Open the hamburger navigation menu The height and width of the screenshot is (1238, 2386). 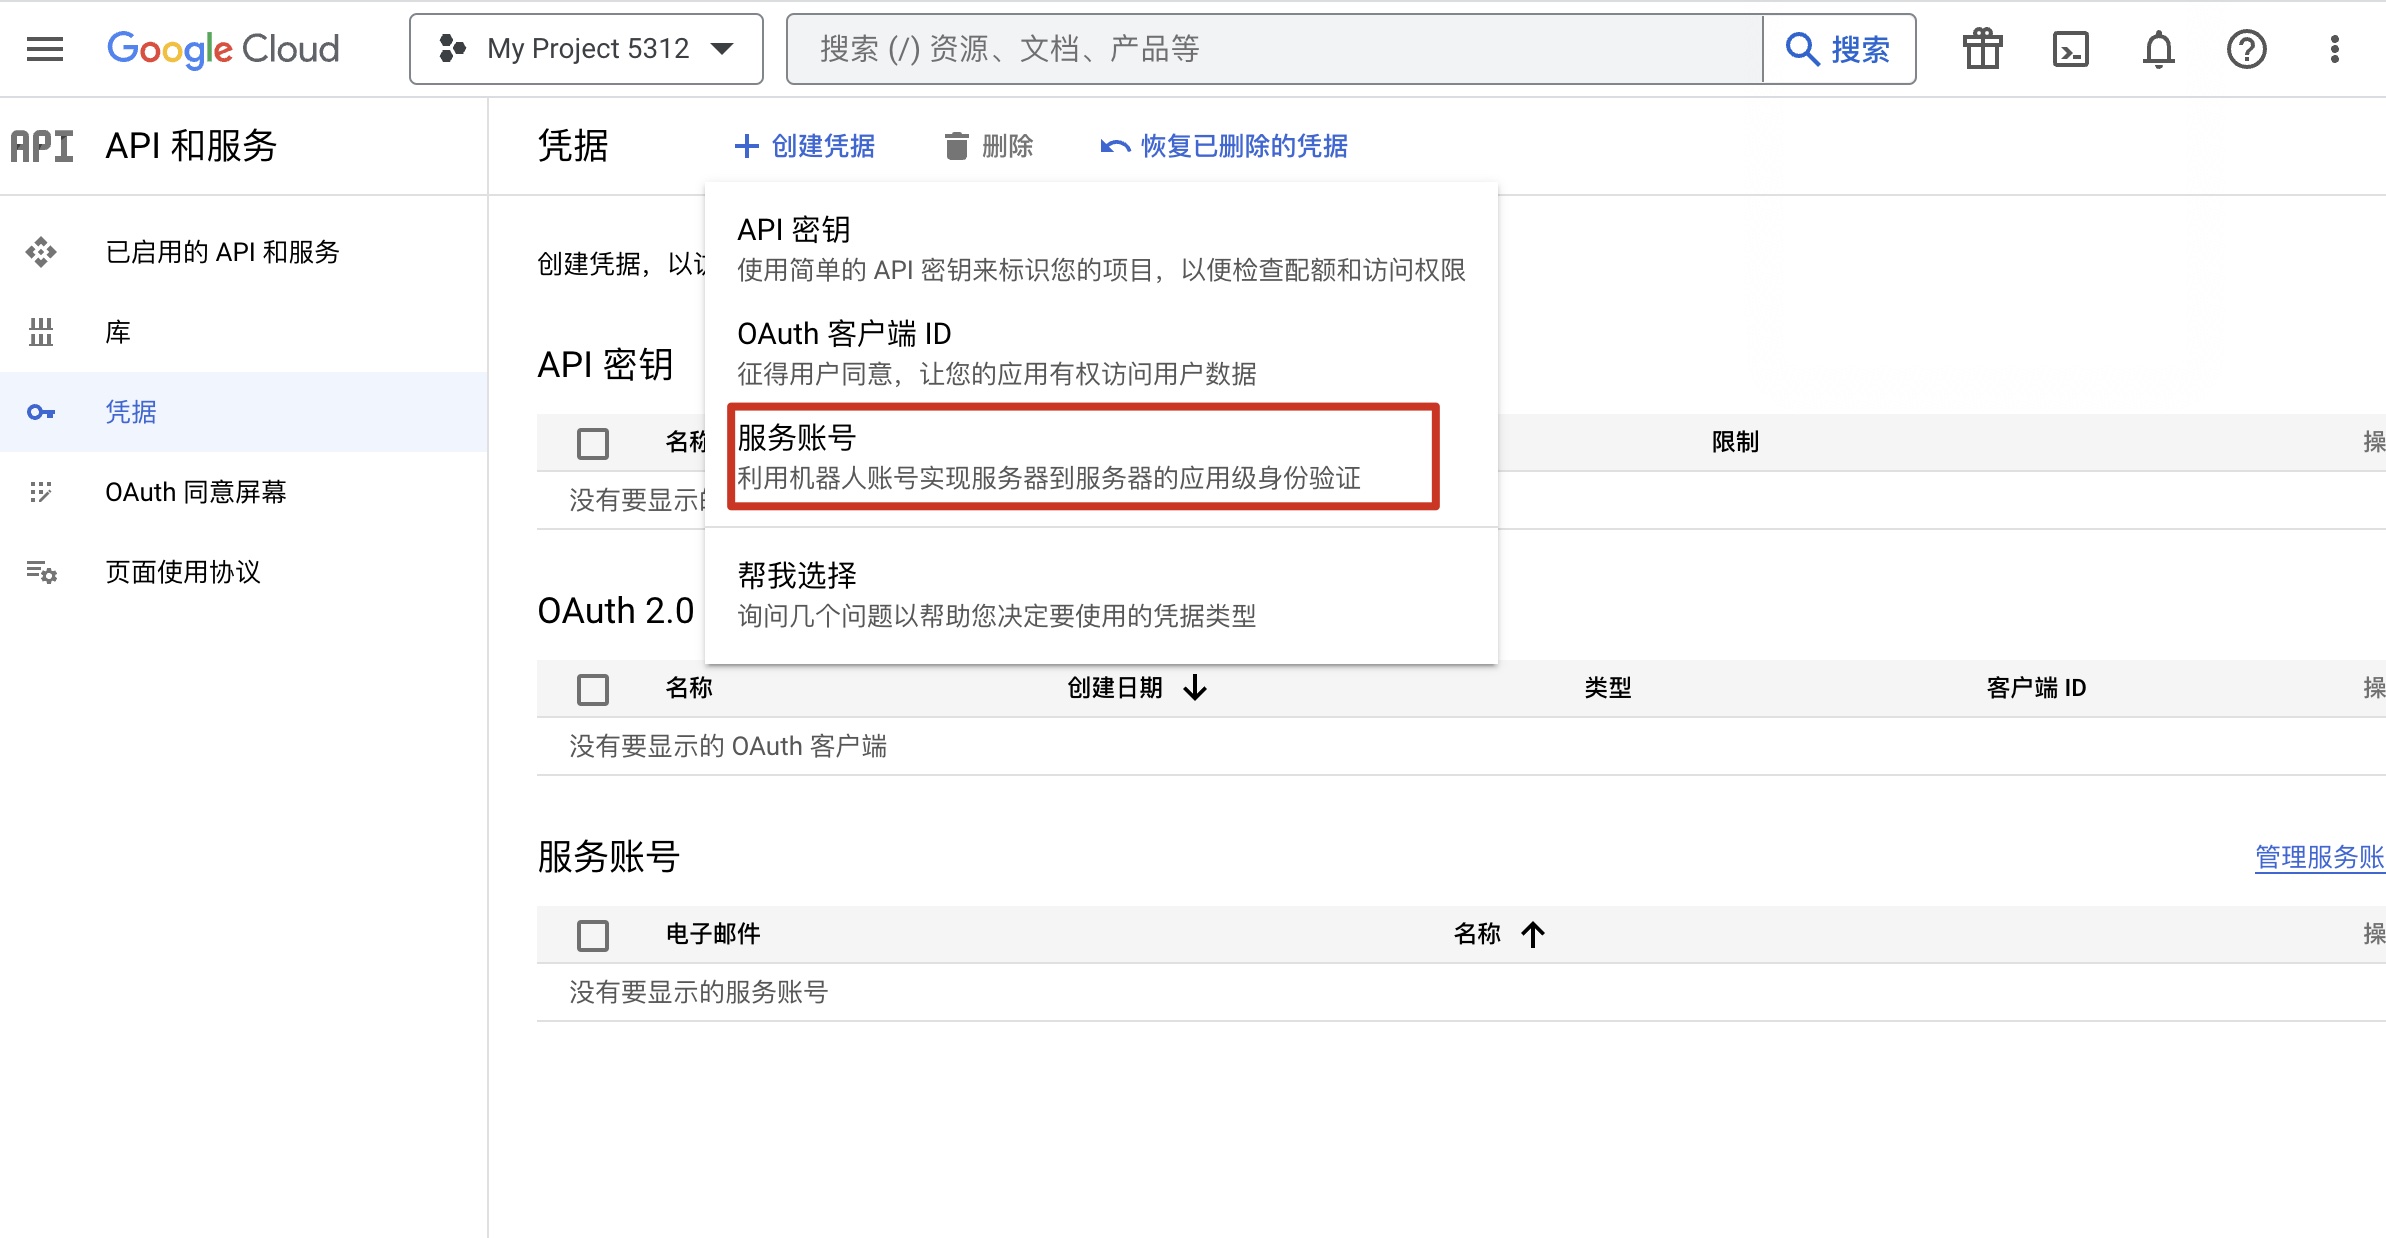[x=45, y=49]
